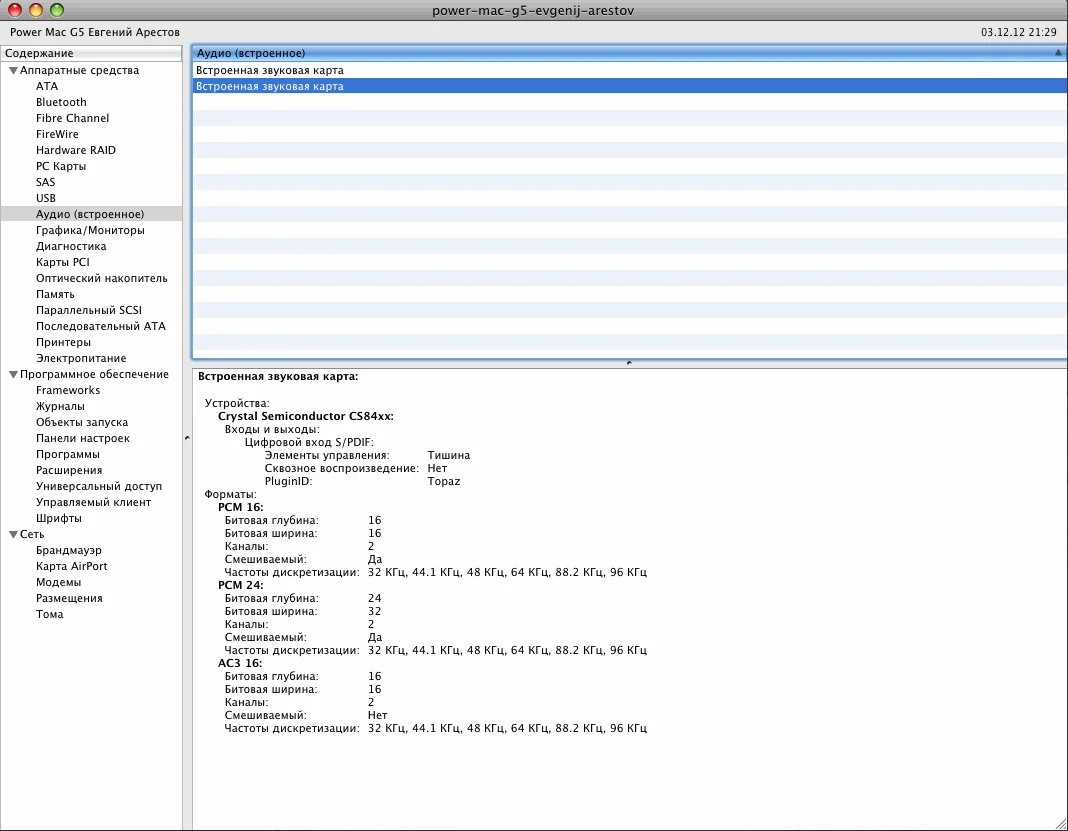The width and height of the screenshot is (1068, 831).
Task: Open Карта AirPort under Сеть
Action: (71, 566)
